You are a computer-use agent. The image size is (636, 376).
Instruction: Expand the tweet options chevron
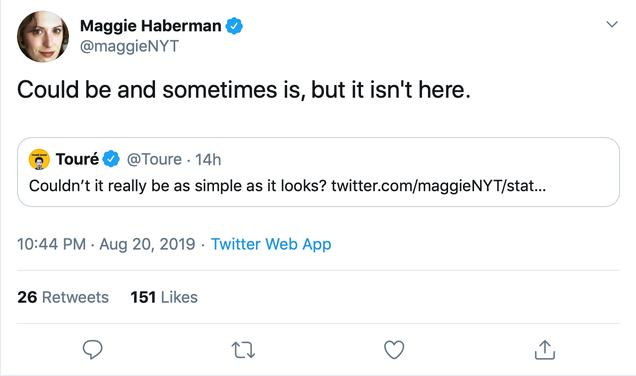coord(612,24)
